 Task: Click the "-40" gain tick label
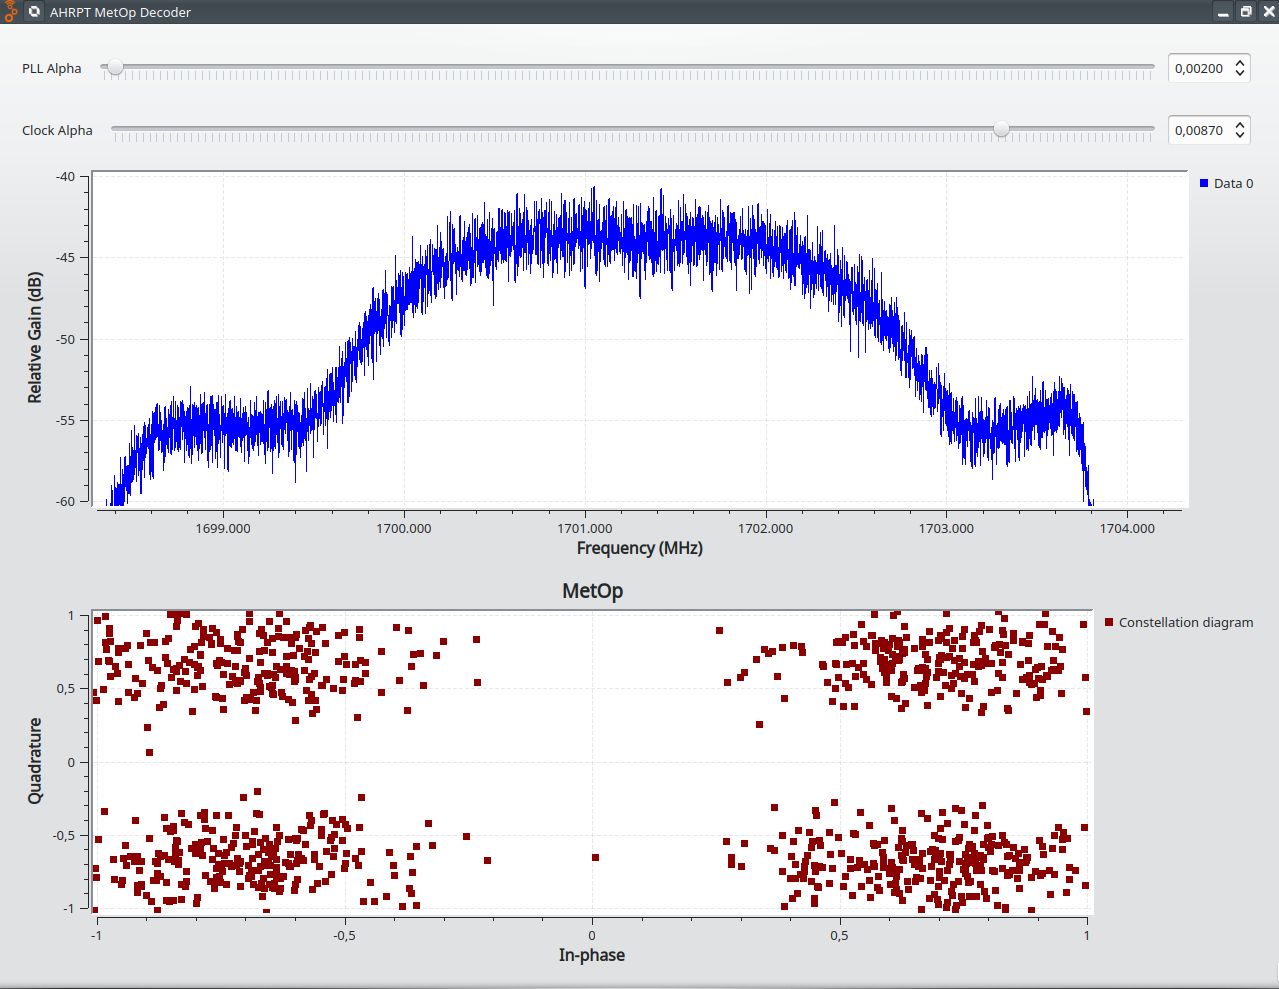66,176
